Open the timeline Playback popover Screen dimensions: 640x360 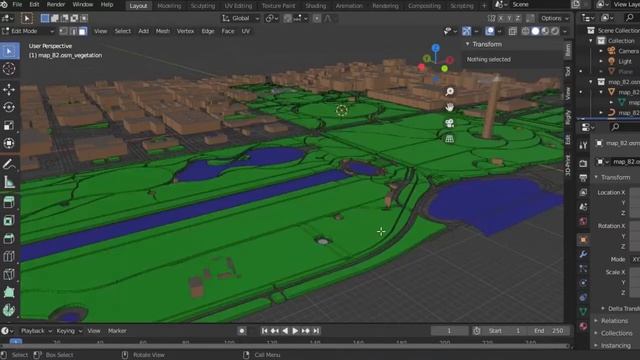[36, 331]
